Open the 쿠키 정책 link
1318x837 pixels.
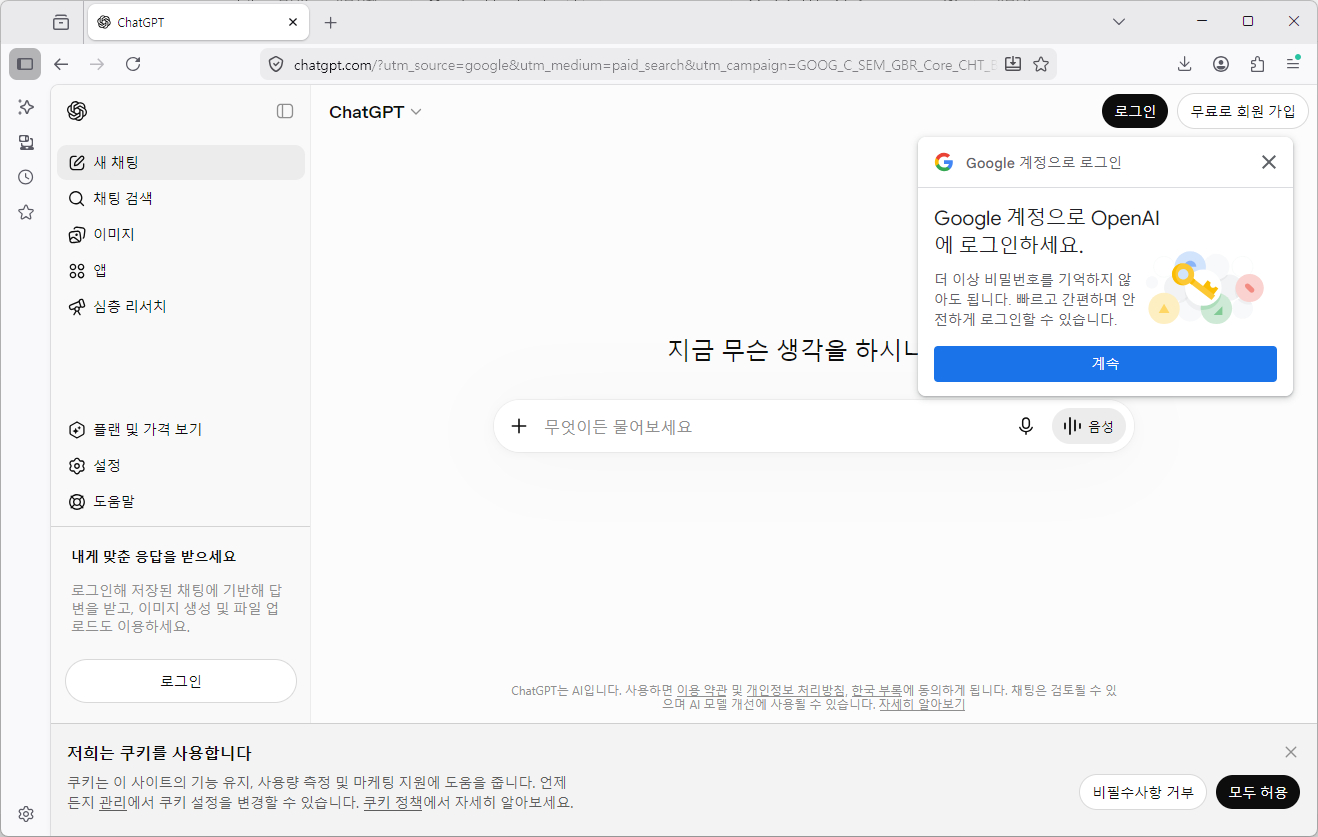coord(392,802)
